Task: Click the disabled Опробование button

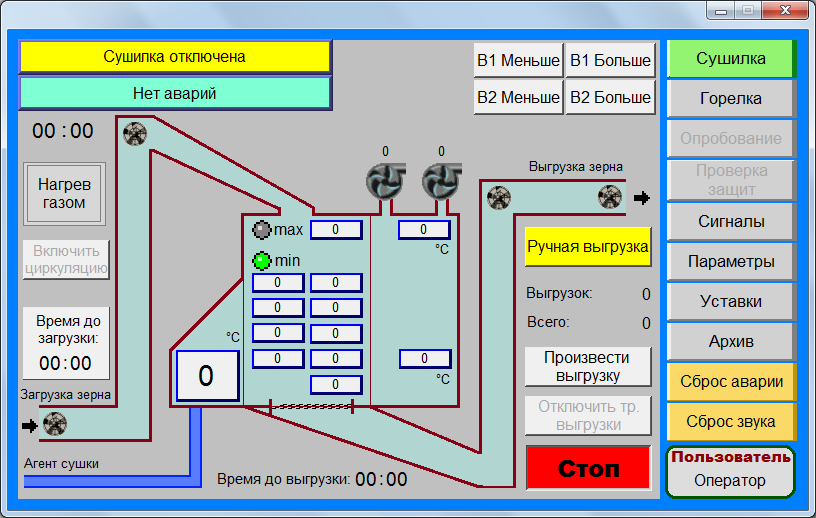Action: tap(731, 138)
